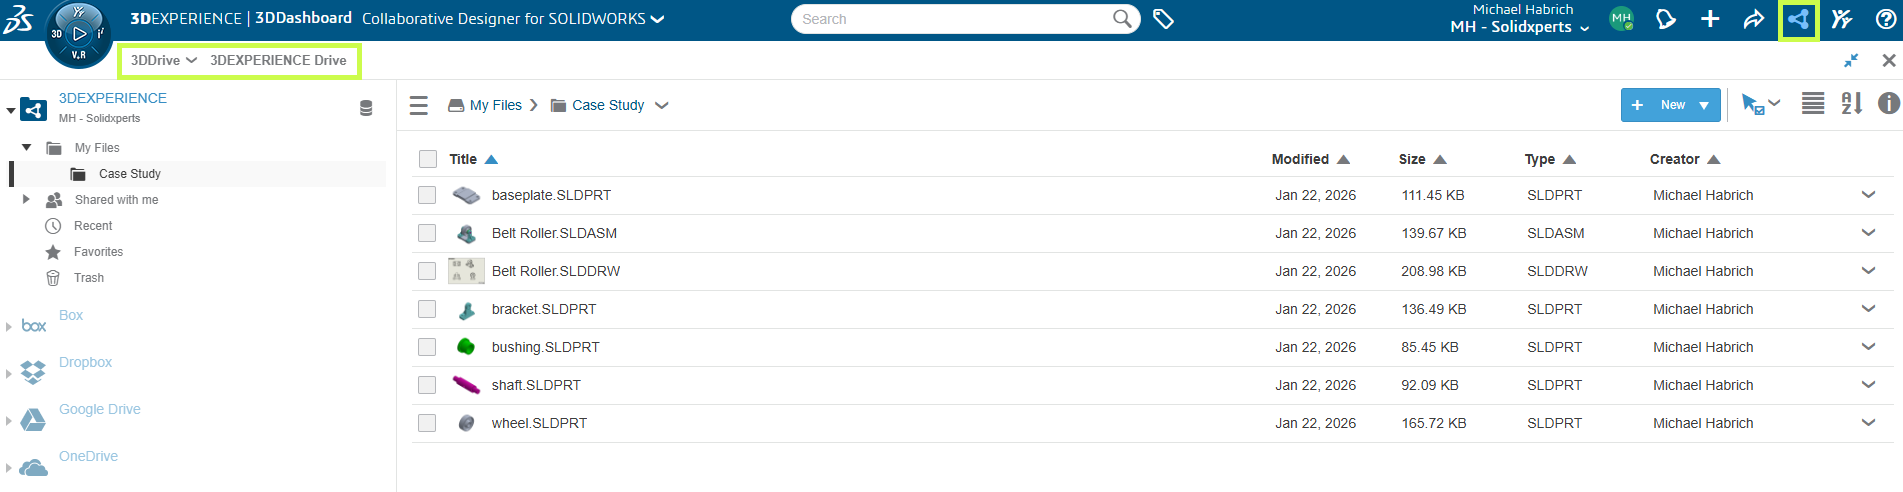Click the share arrow icon in top bar
Image resolution: width=1903 pixels, height=492 pixels.
pos(1754,19)
